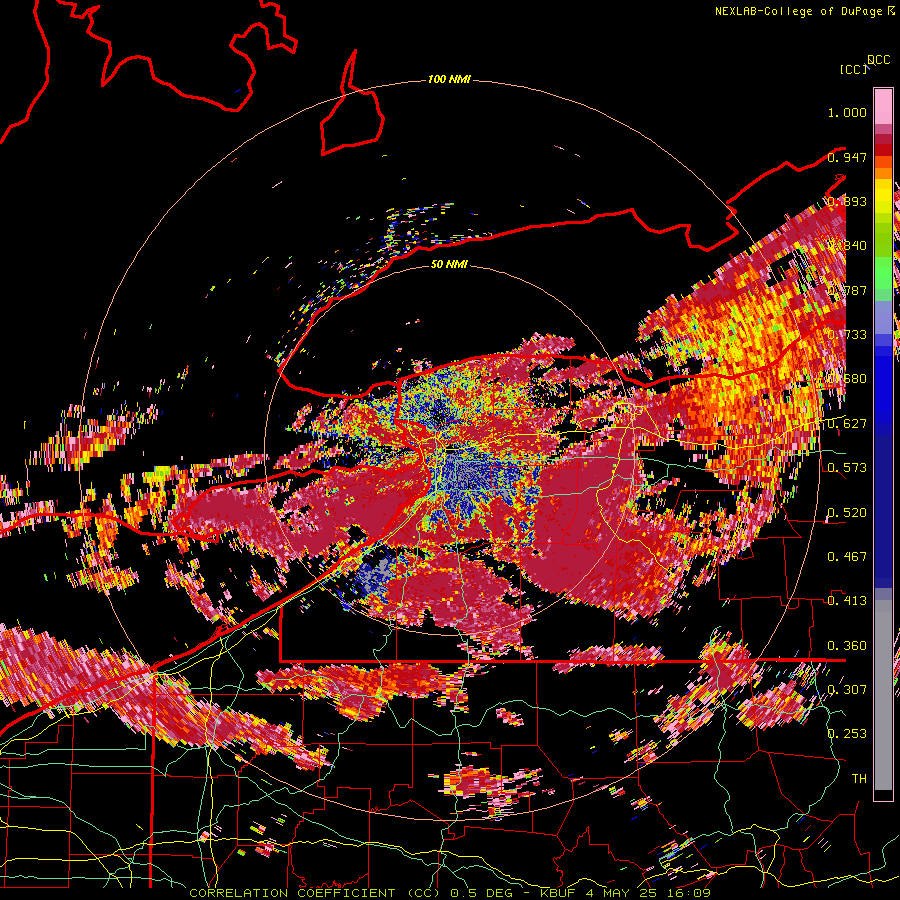The height and width of the screenshot is (900, 900).
Task: Click the 0.360 scale value
Action: coord(847,645)
